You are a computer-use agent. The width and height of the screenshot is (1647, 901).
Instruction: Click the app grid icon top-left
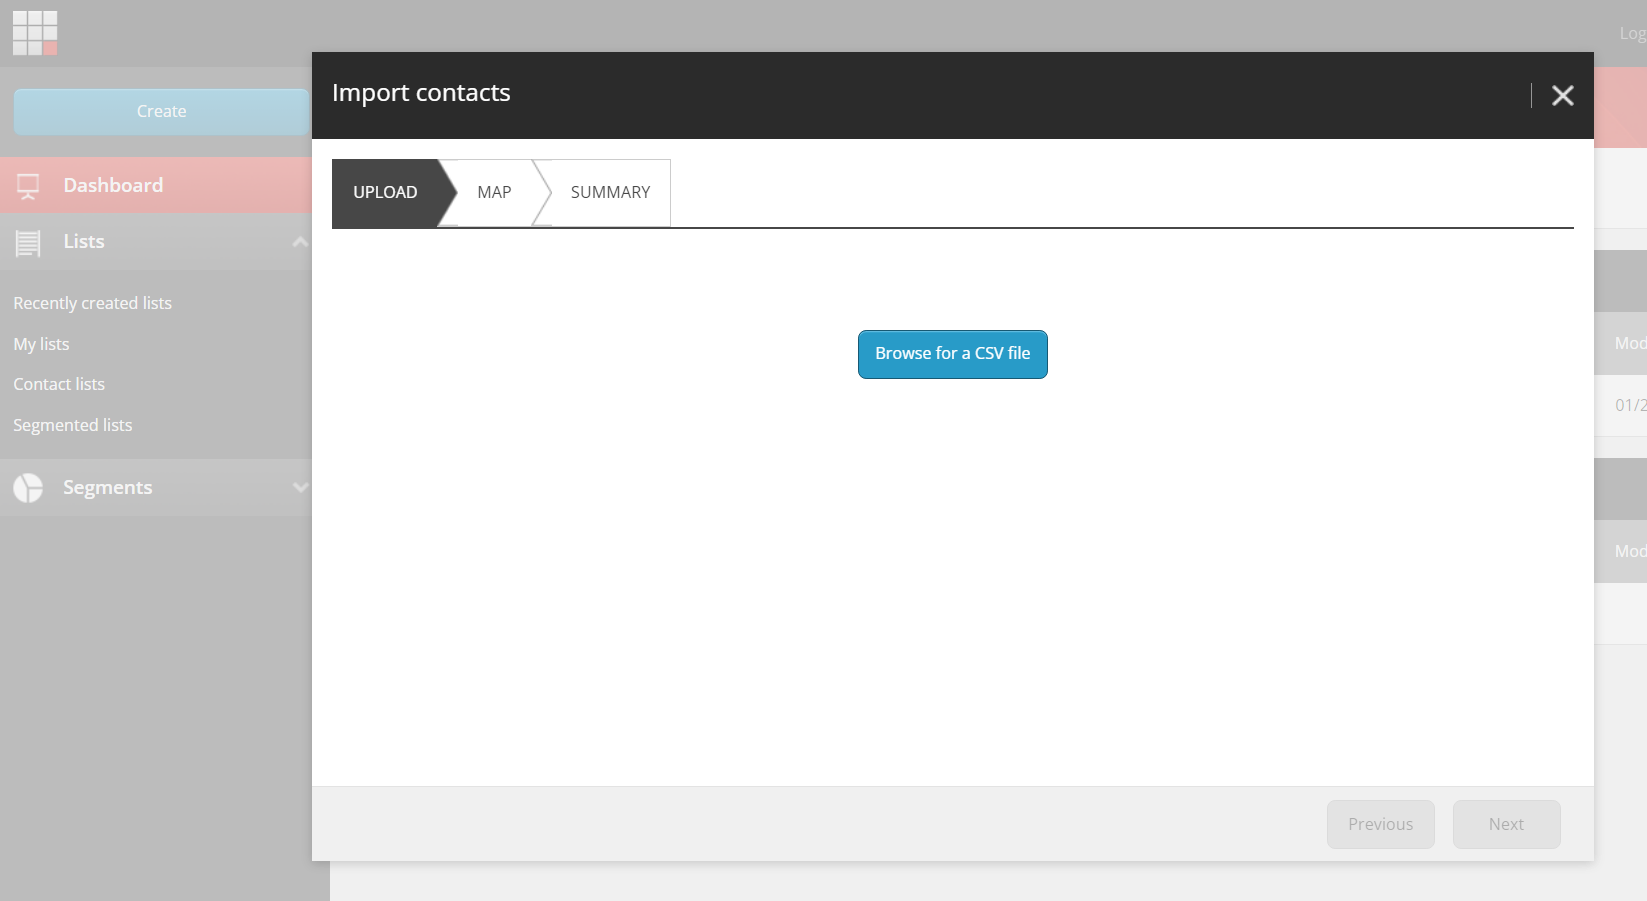pyautogui.click(x=35, y=32)
